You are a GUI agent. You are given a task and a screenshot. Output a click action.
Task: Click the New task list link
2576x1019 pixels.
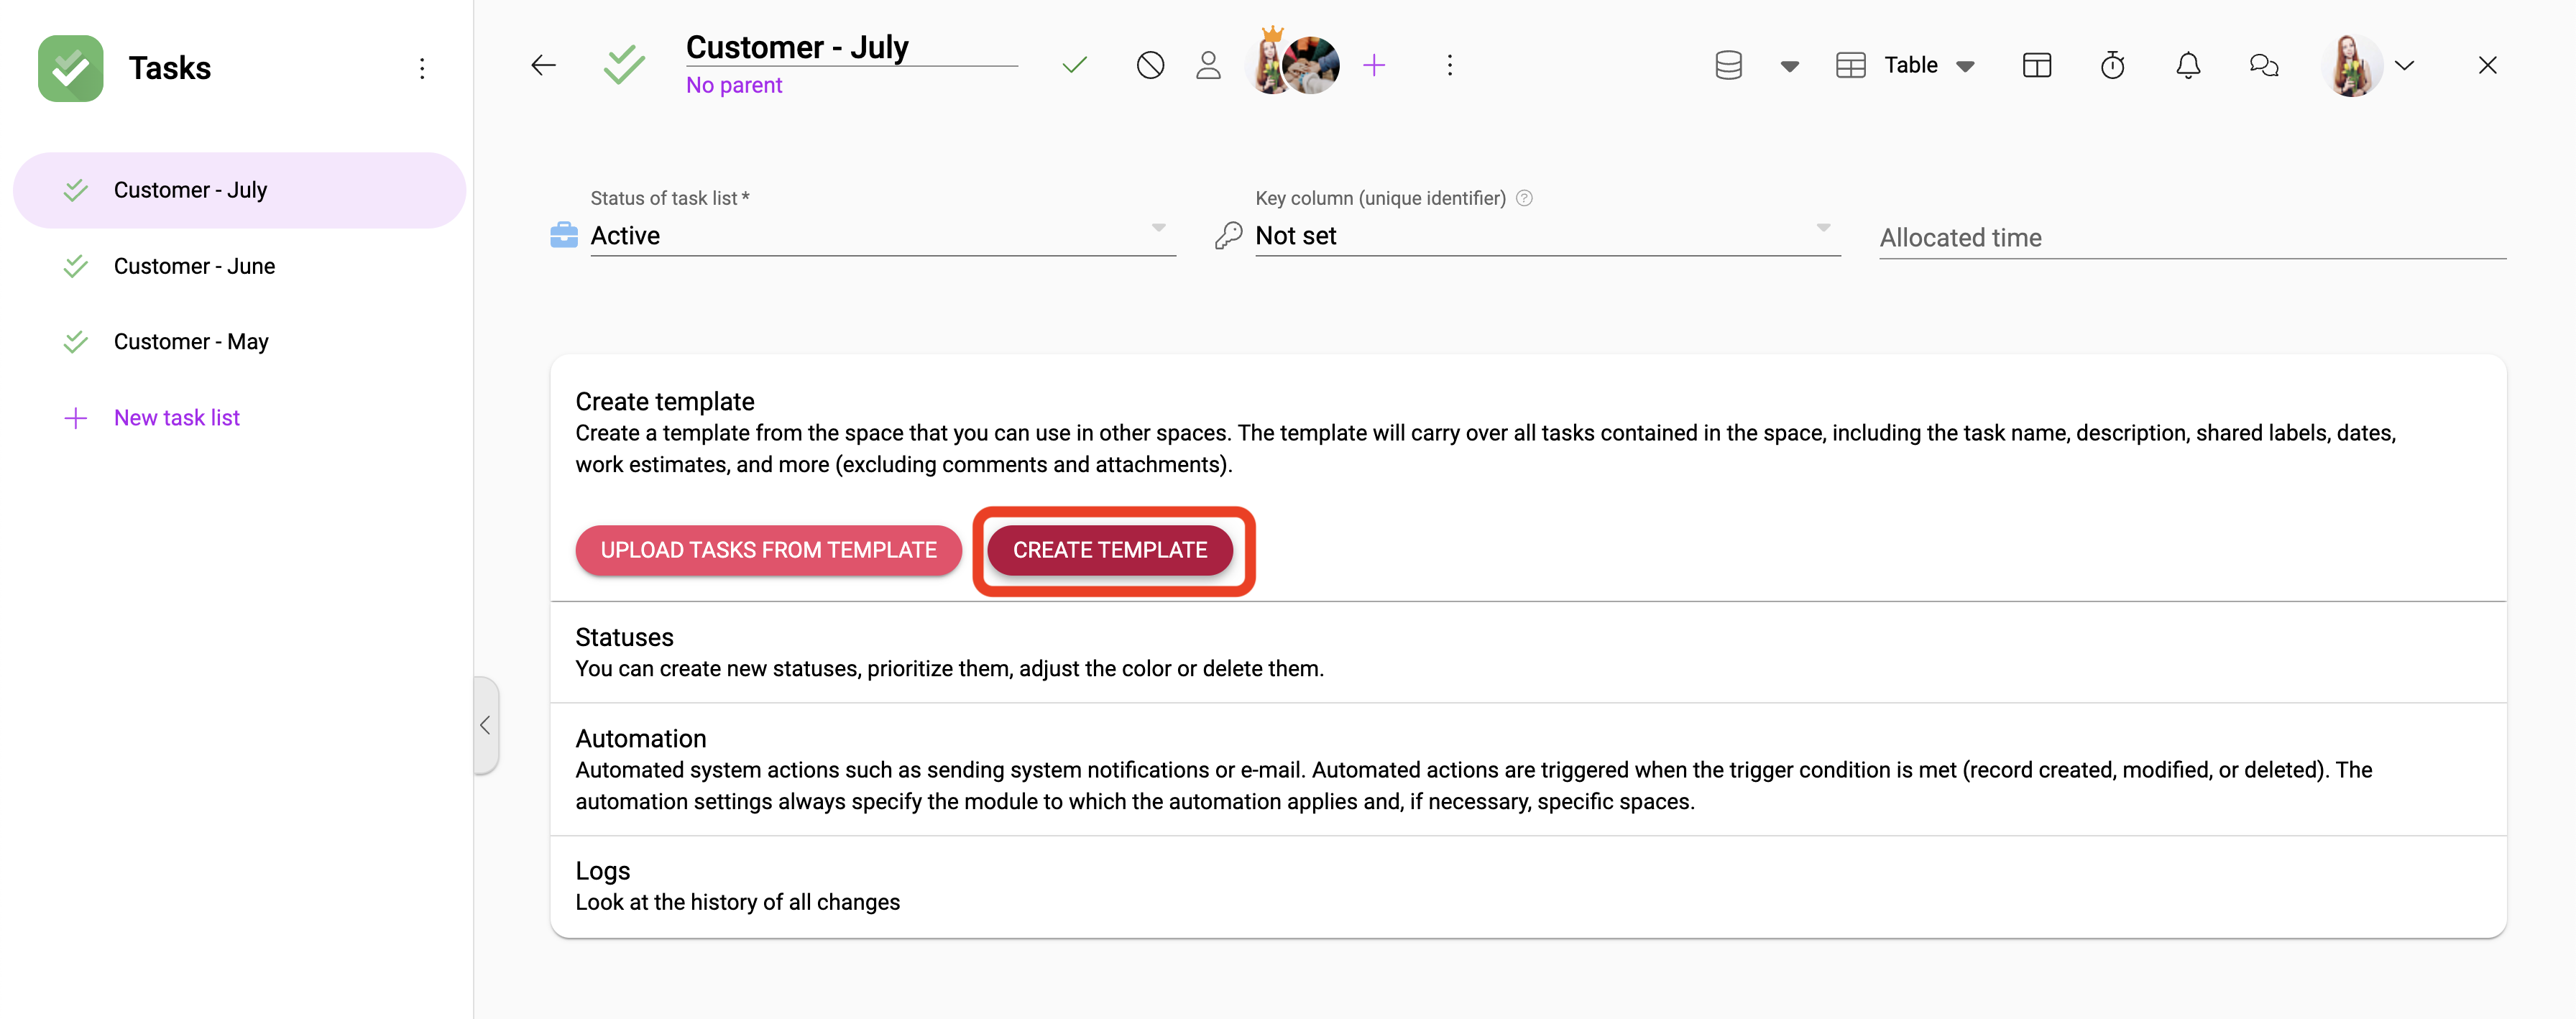click(177, 418)
